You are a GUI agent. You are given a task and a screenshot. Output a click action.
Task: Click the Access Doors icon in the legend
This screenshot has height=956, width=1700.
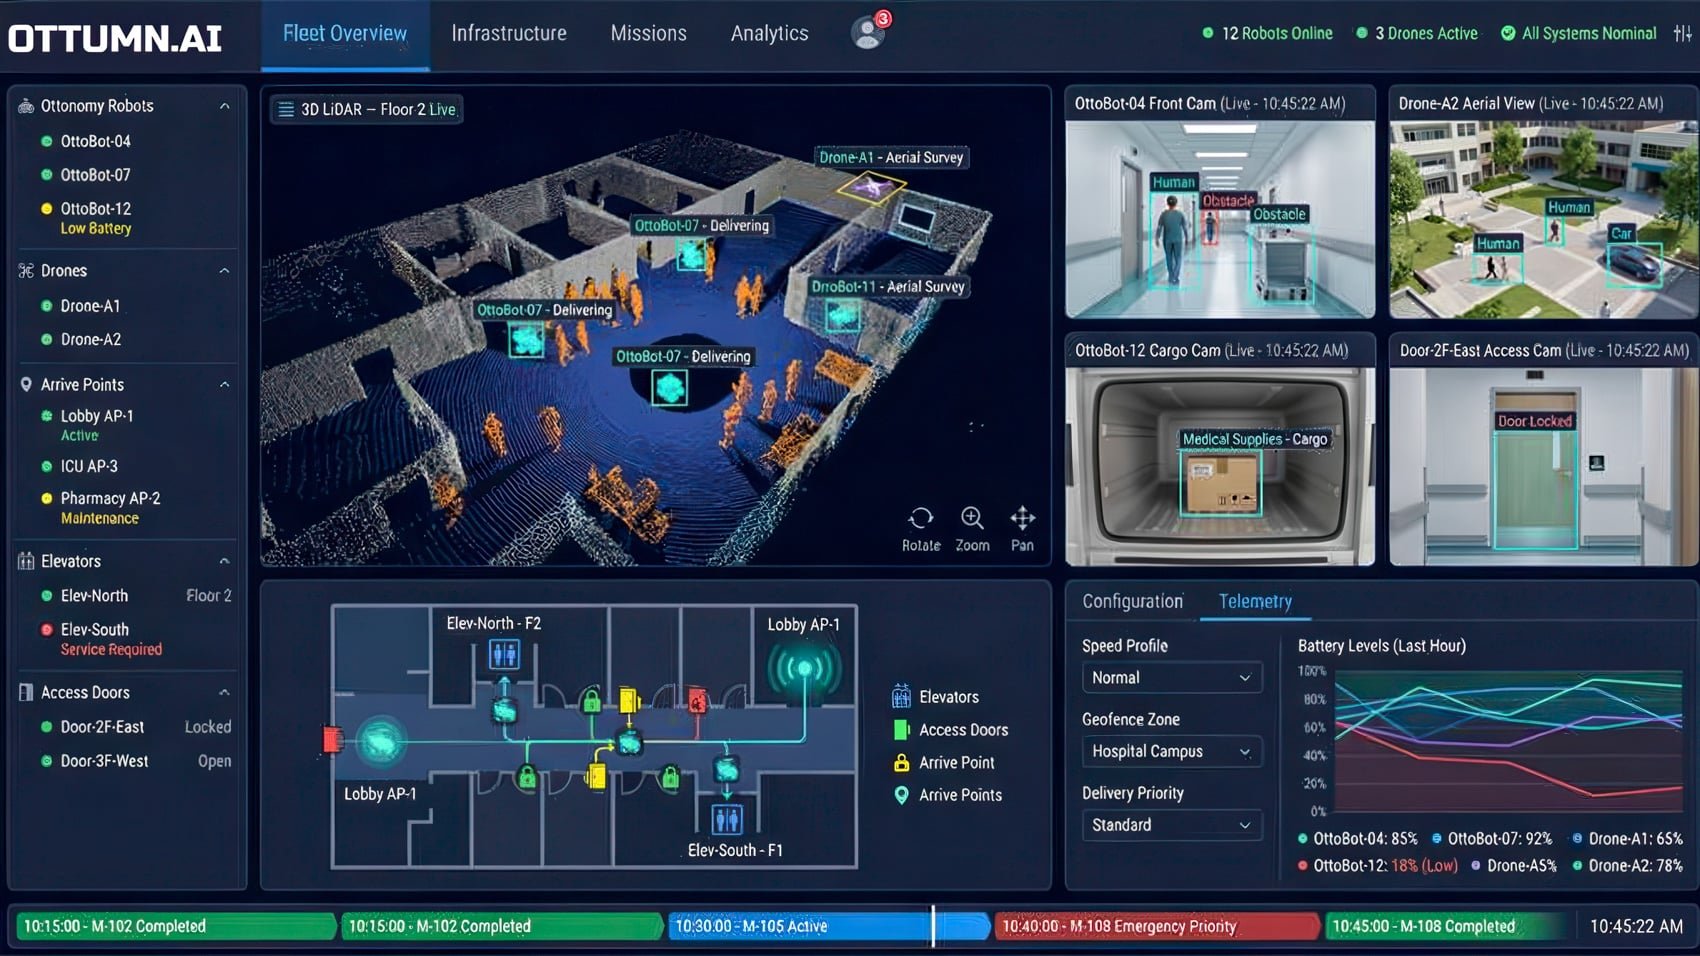pos(899,729)
